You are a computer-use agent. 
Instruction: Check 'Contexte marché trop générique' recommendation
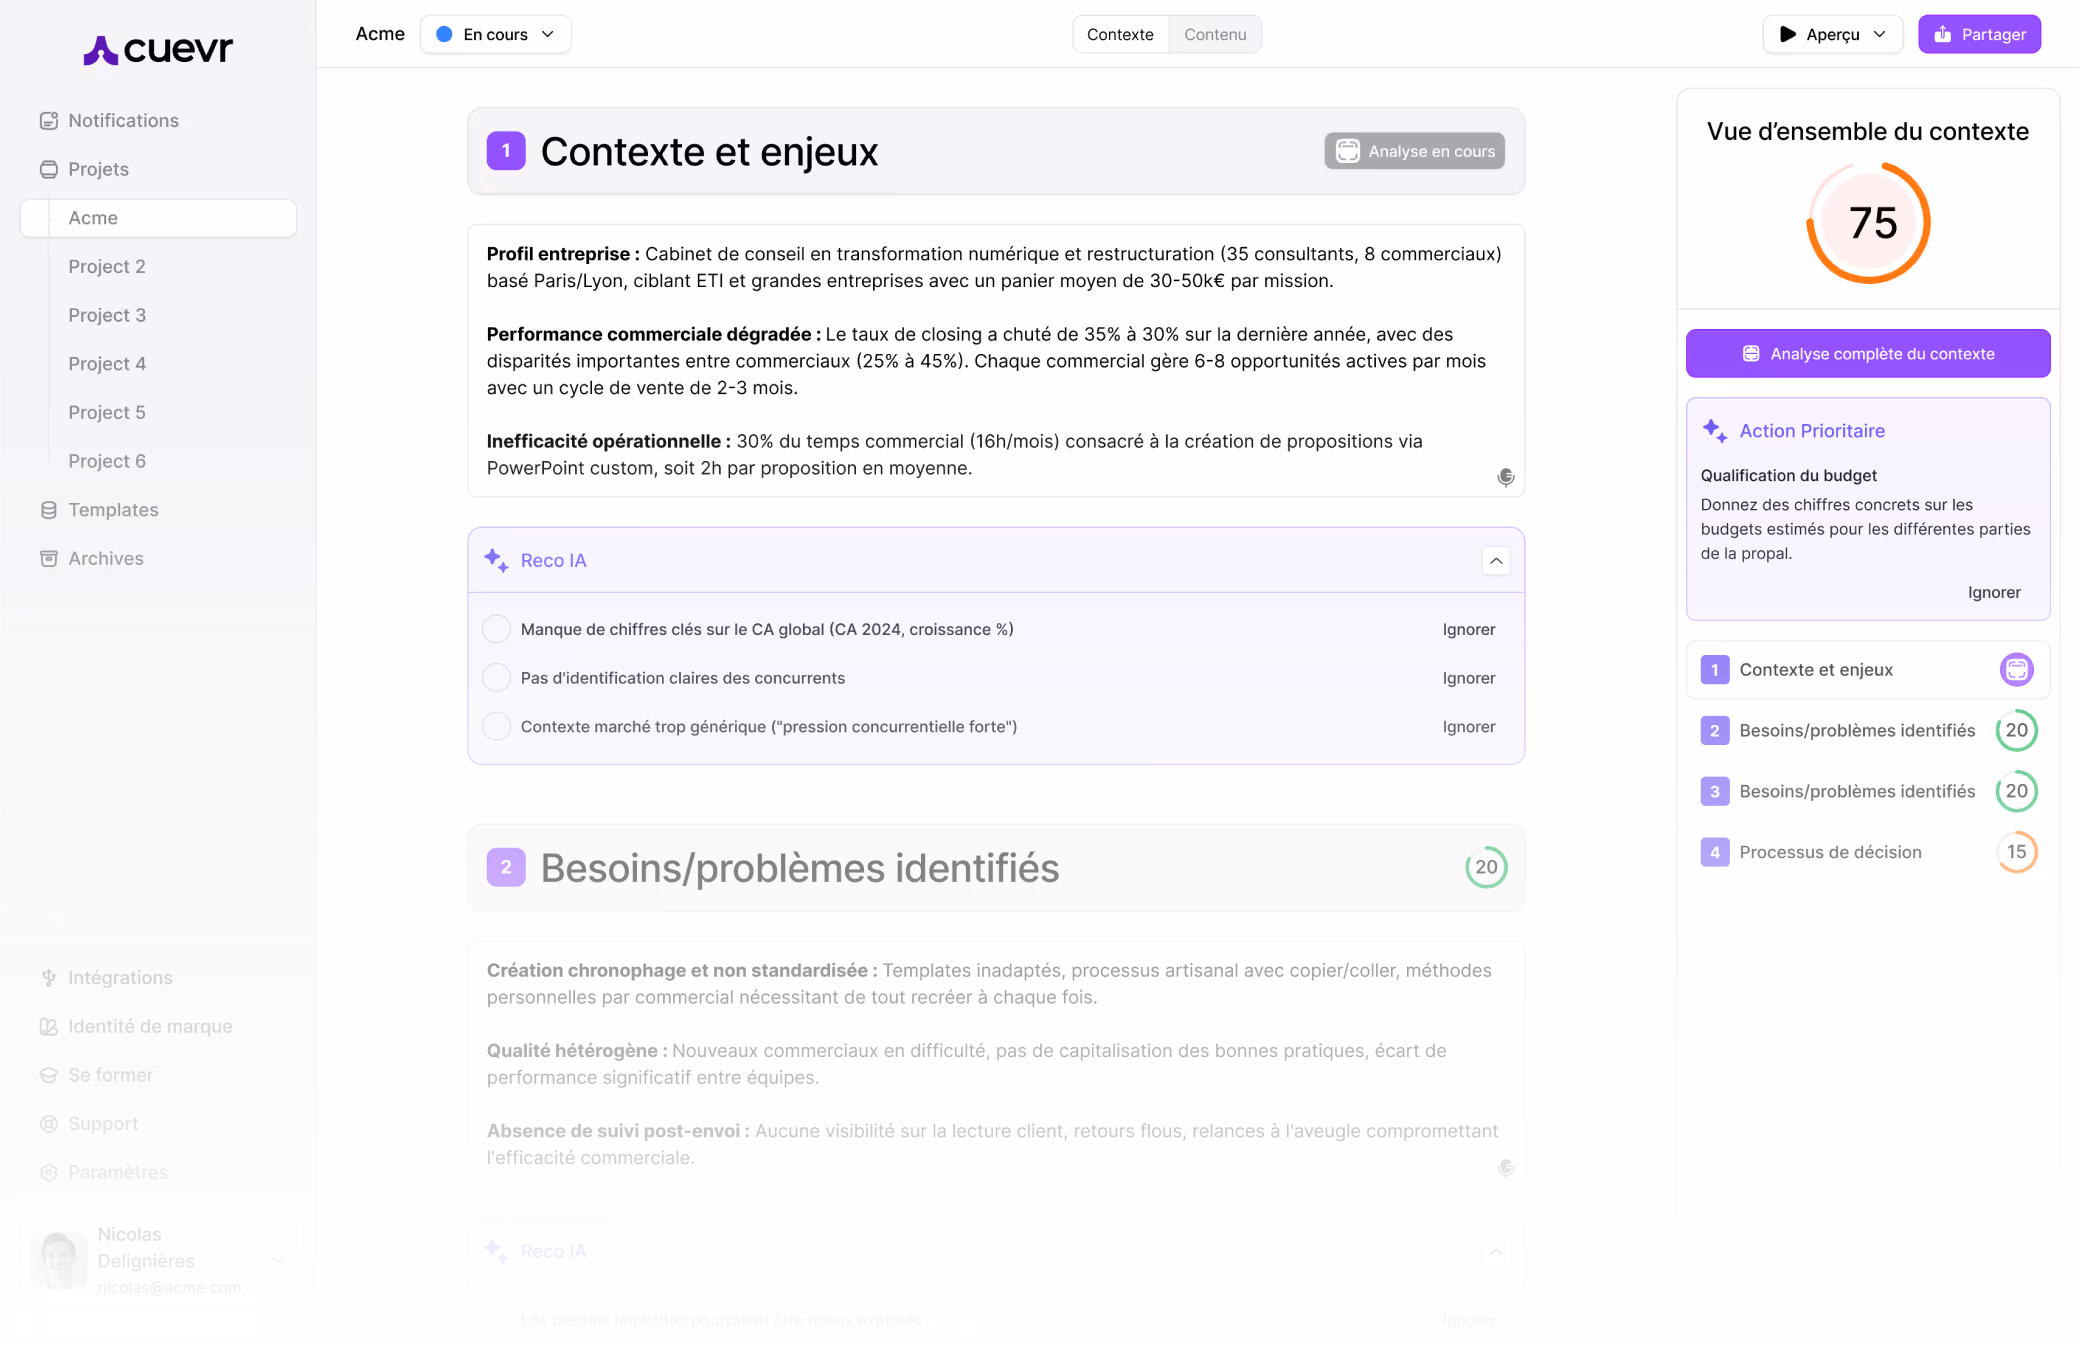pyautogui.click(x=496, y=727)
